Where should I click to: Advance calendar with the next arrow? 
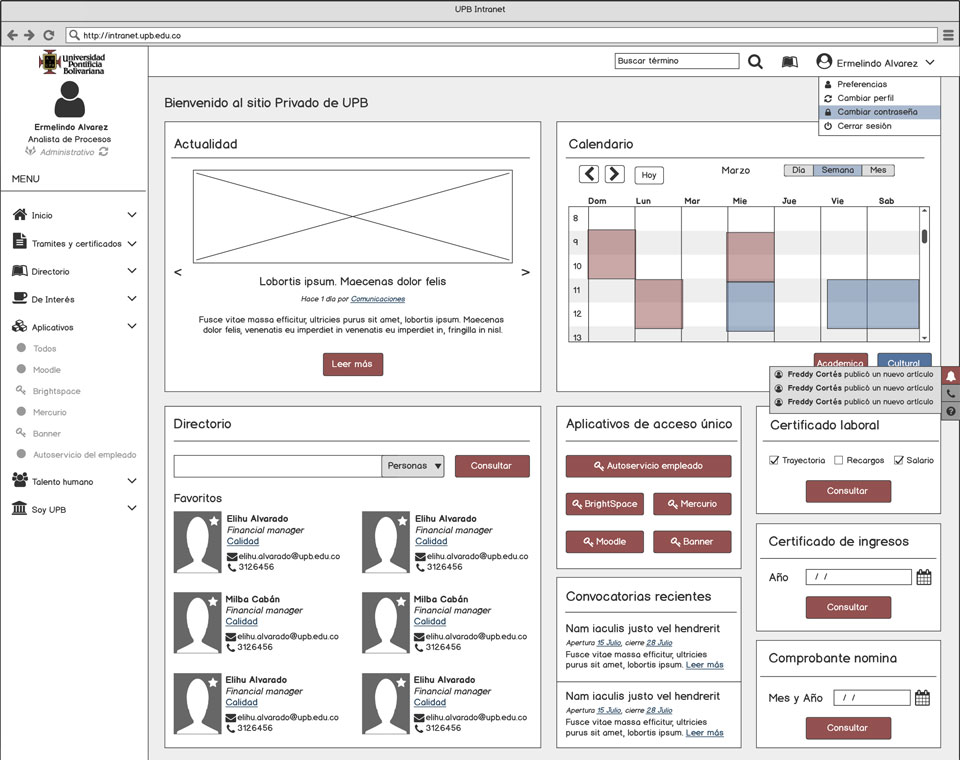(615, 174)
